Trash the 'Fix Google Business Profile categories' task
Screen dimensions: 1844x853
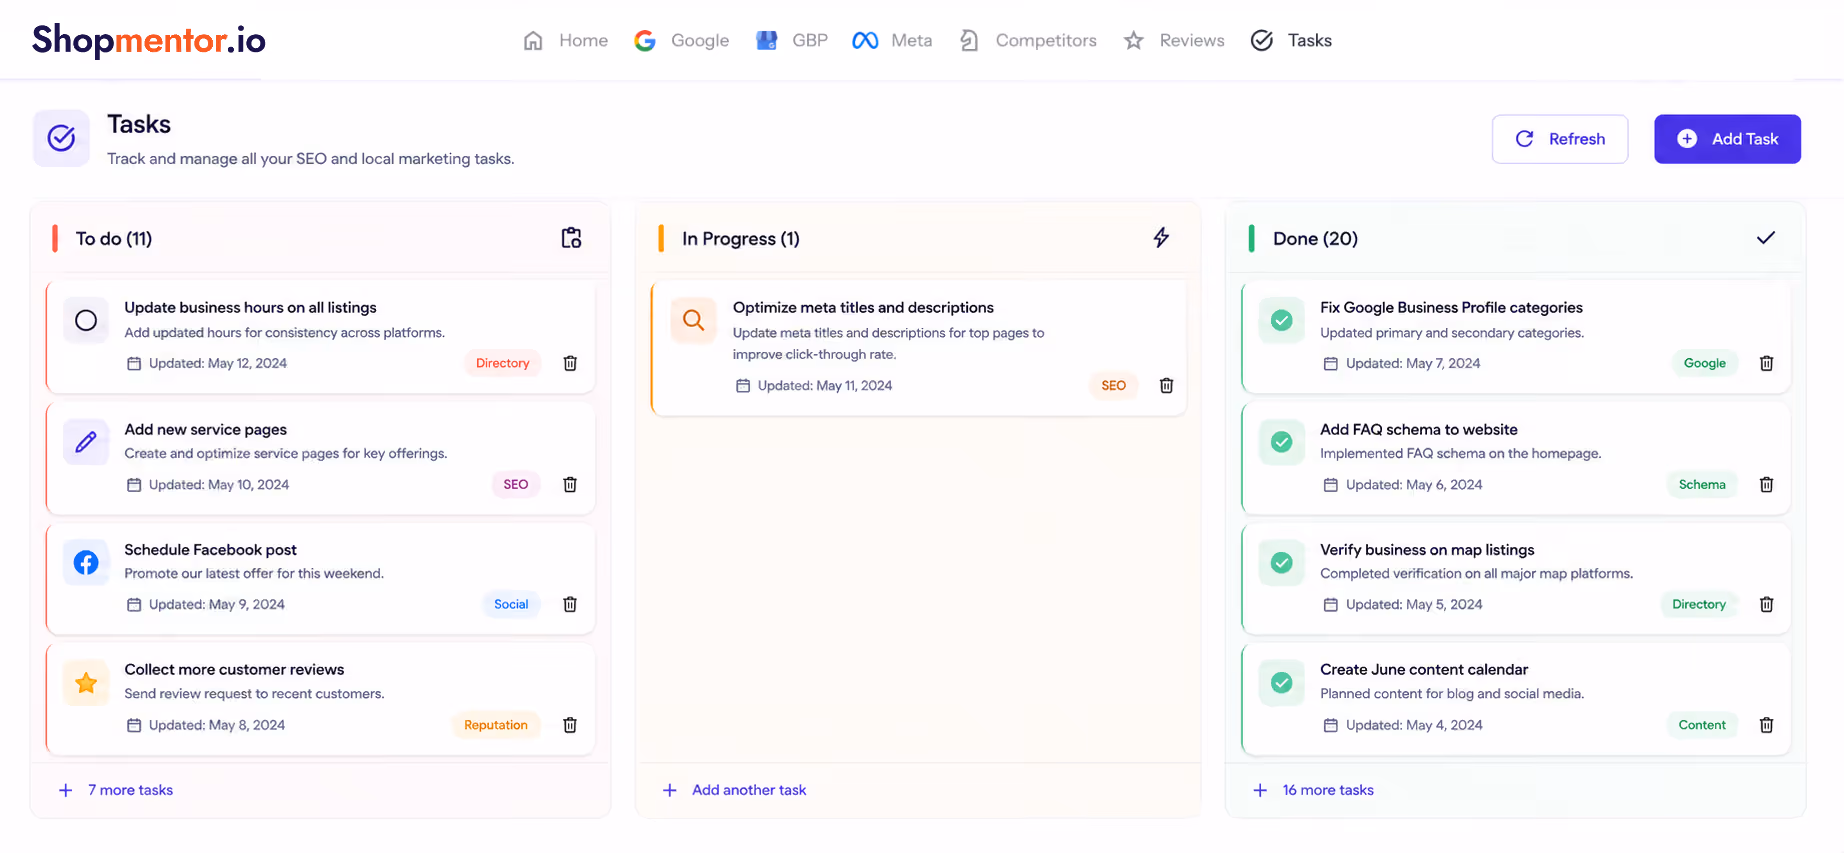click(x=1767, y=363)
